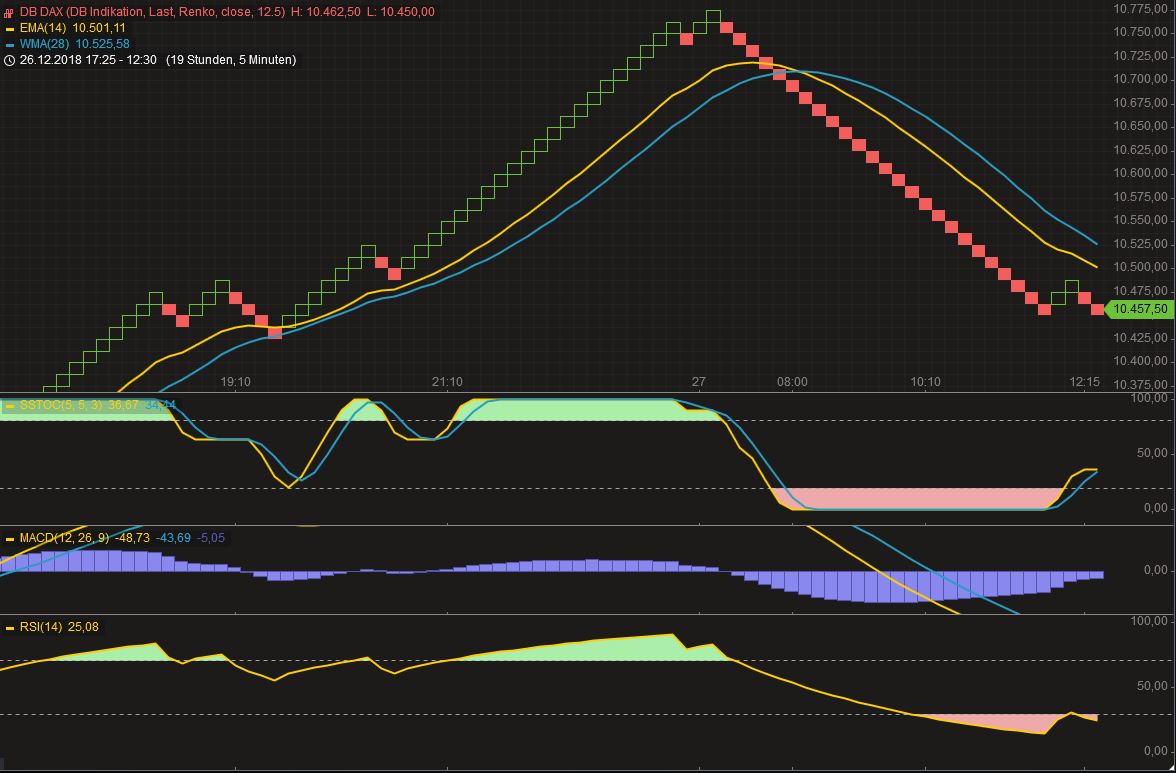Click the topmost green Renko brick at the peak

[x=713, y=16]
